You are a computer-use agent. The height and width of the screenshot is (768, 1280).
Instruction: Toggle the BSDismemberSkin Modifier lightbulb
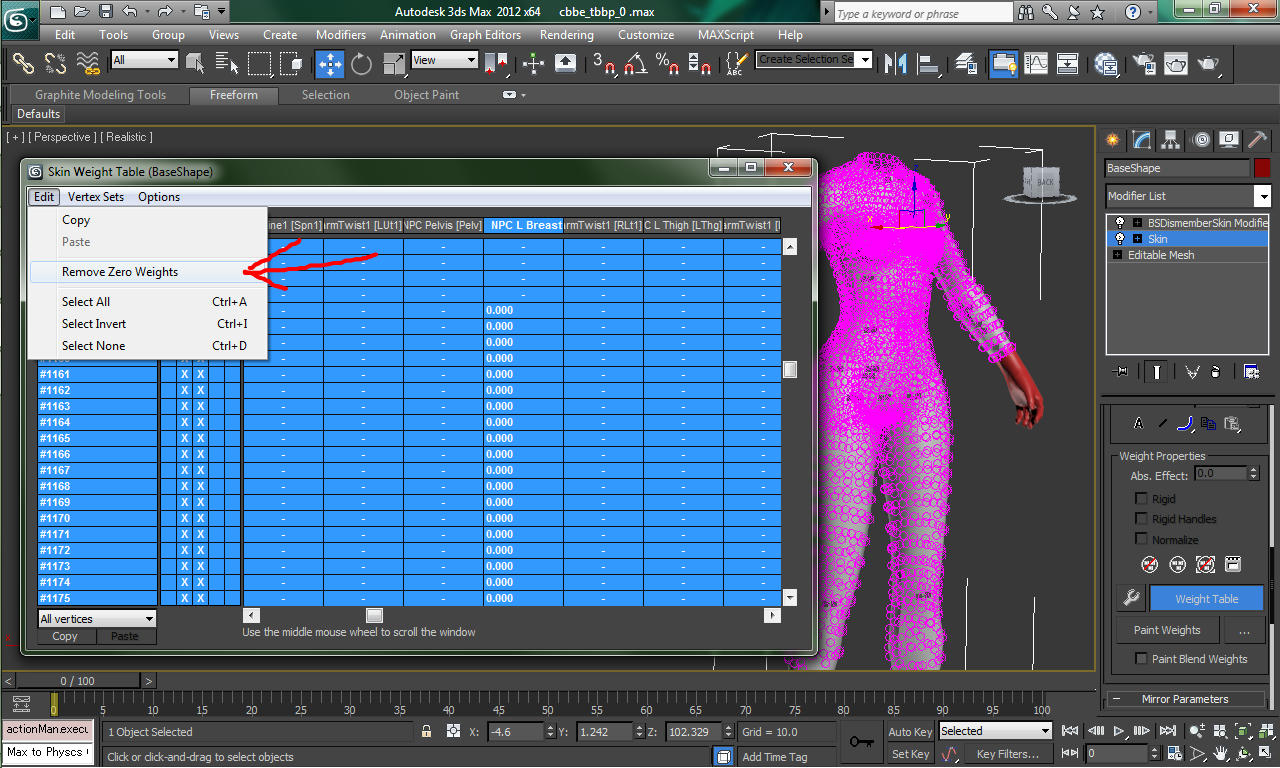[x=1120, y=223]
